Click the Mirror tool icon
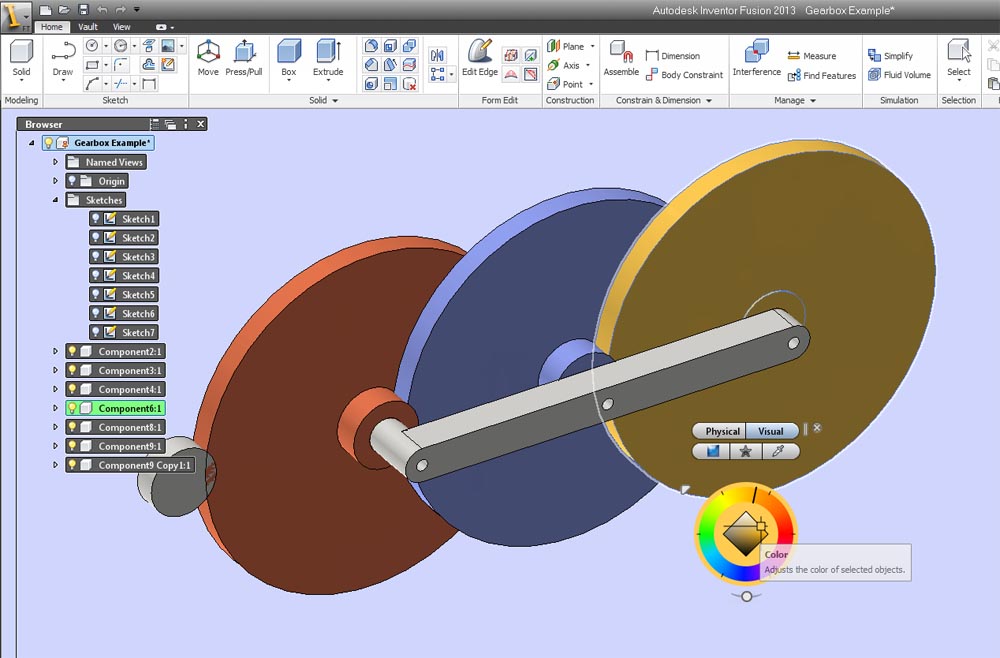 438,55
